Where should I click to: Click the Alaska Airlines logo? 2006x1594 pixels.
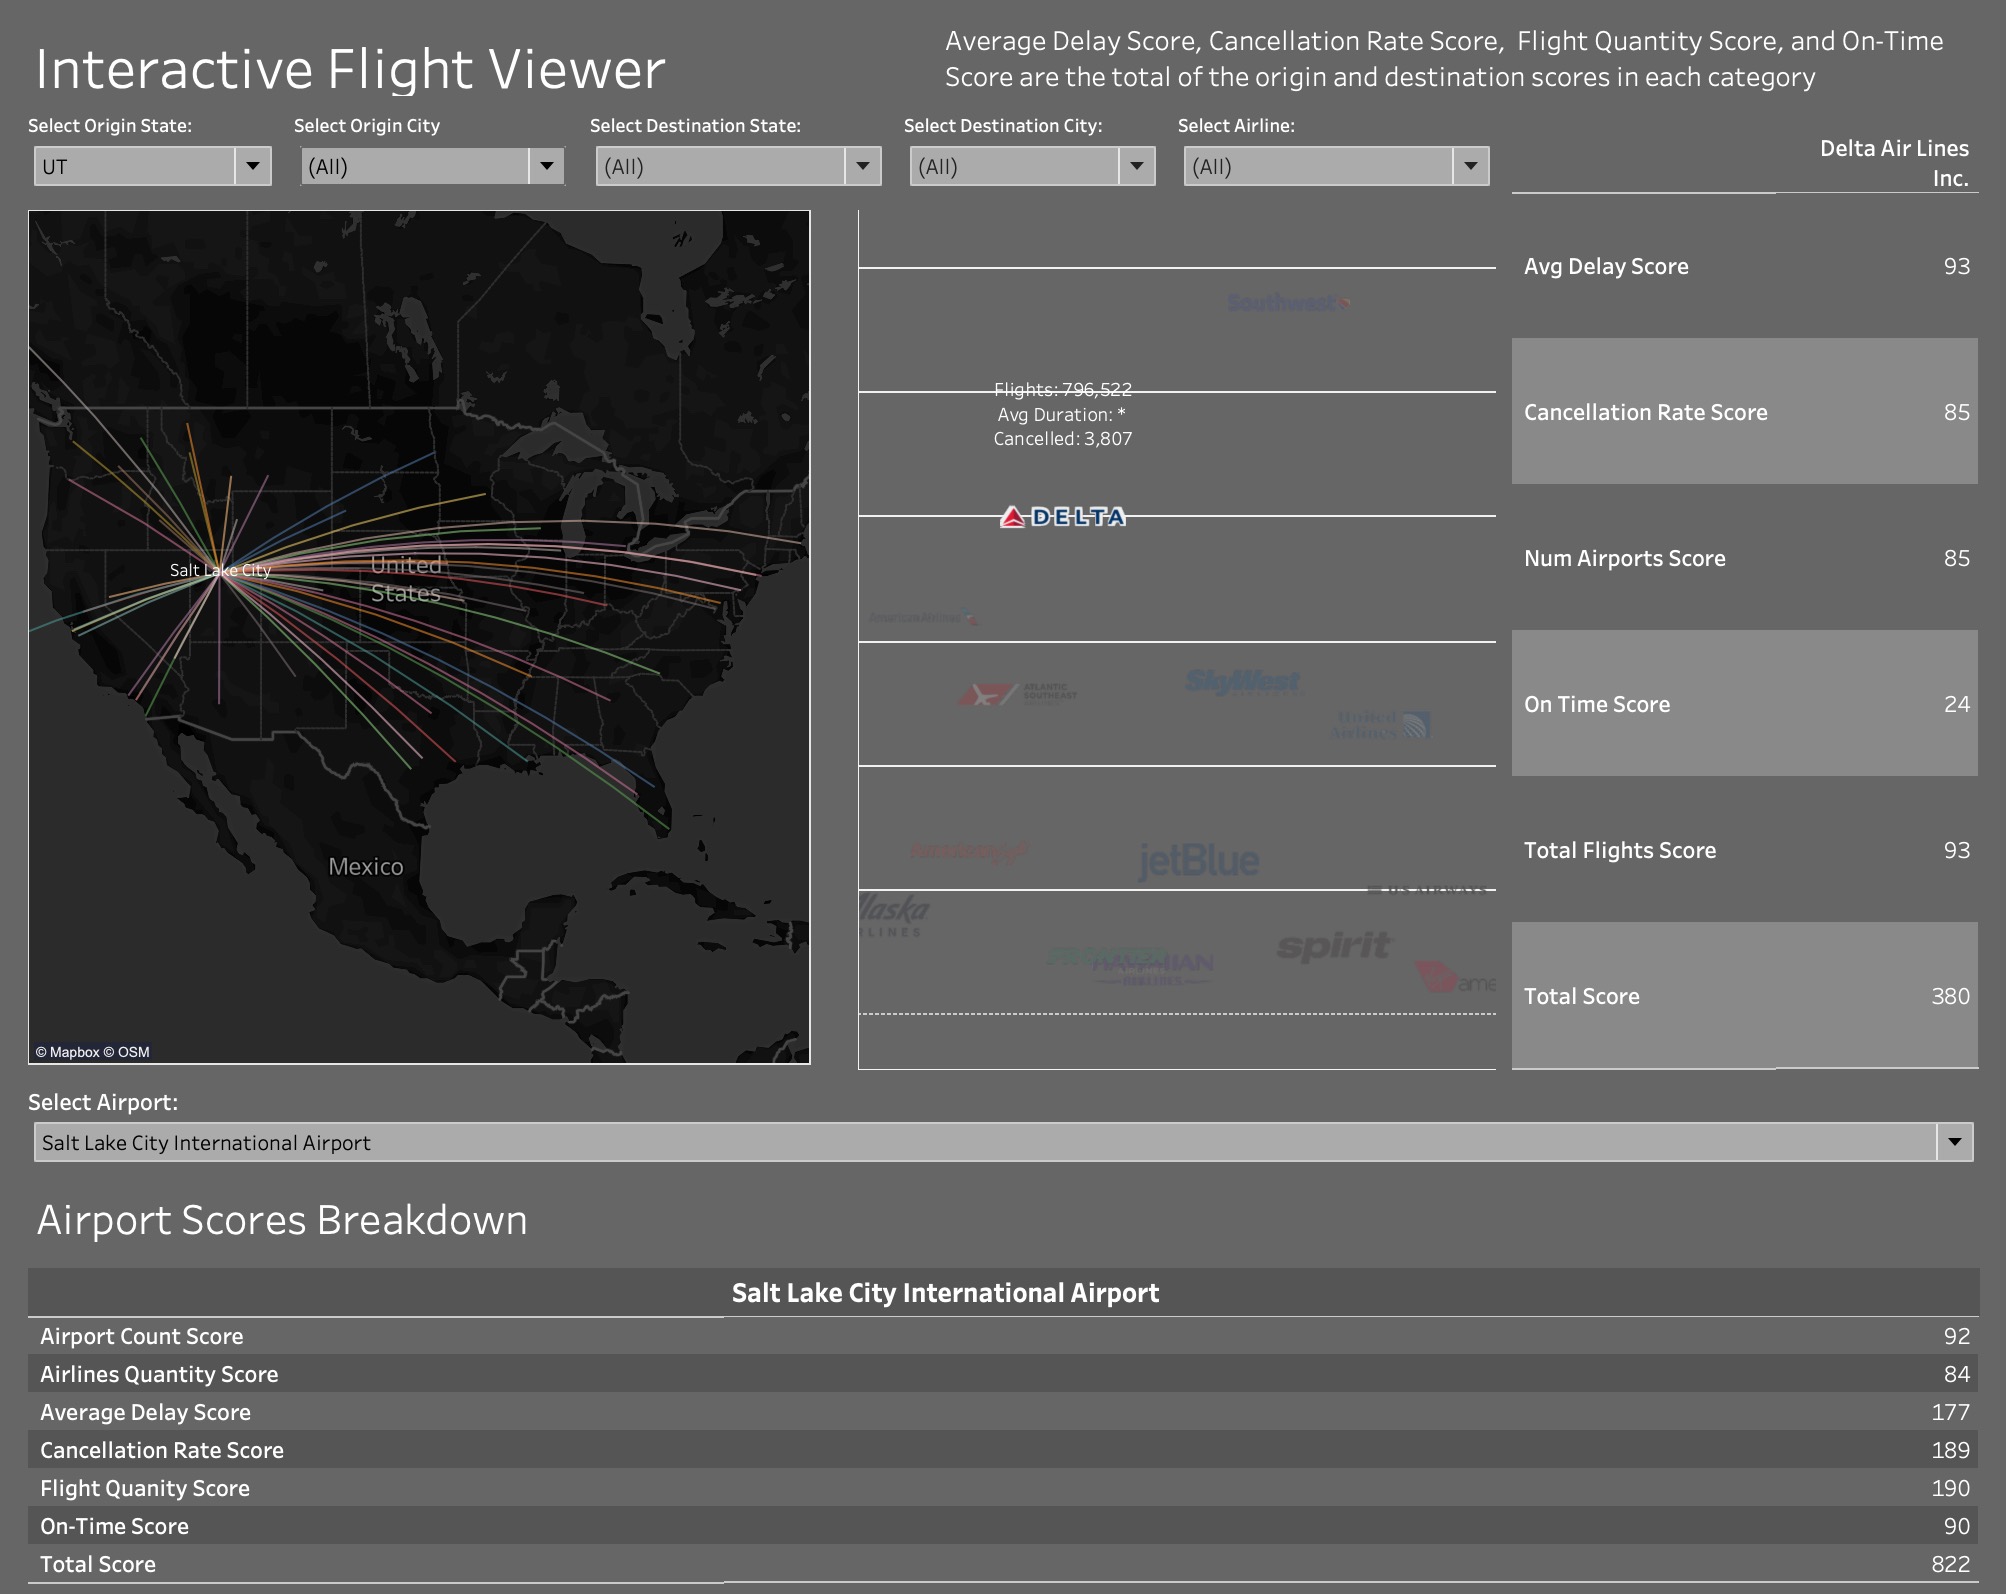pyautogui.click(x=890, y=915)
